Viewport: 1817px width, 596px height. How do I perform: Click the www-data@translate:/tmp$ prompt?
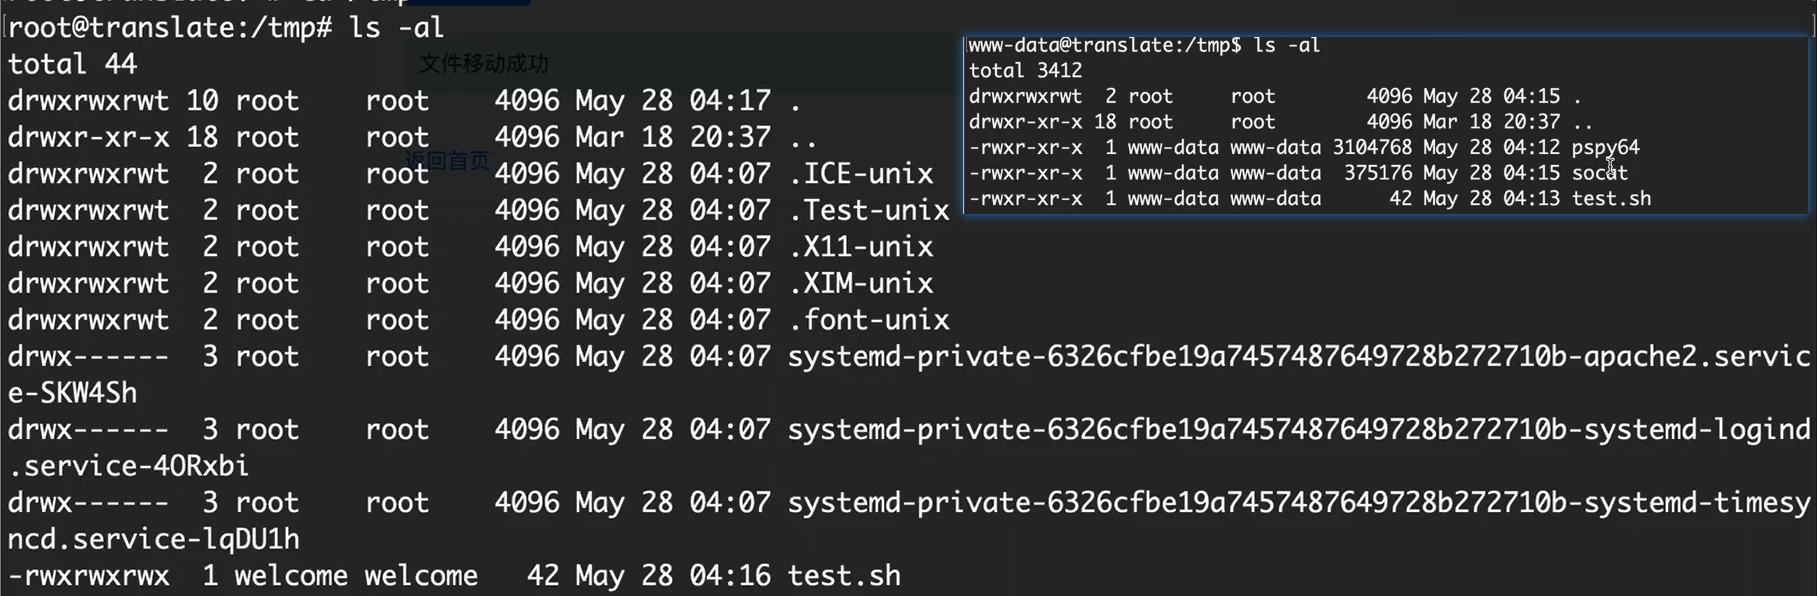1104,46
